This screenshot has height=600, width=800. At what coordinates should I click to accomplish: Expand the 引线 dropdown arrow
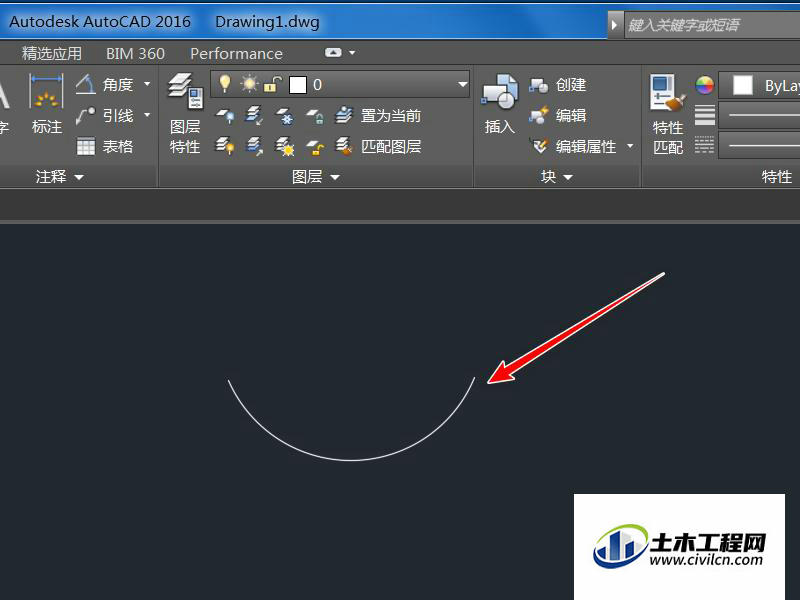pyautogui.click(x=147, y=115)
